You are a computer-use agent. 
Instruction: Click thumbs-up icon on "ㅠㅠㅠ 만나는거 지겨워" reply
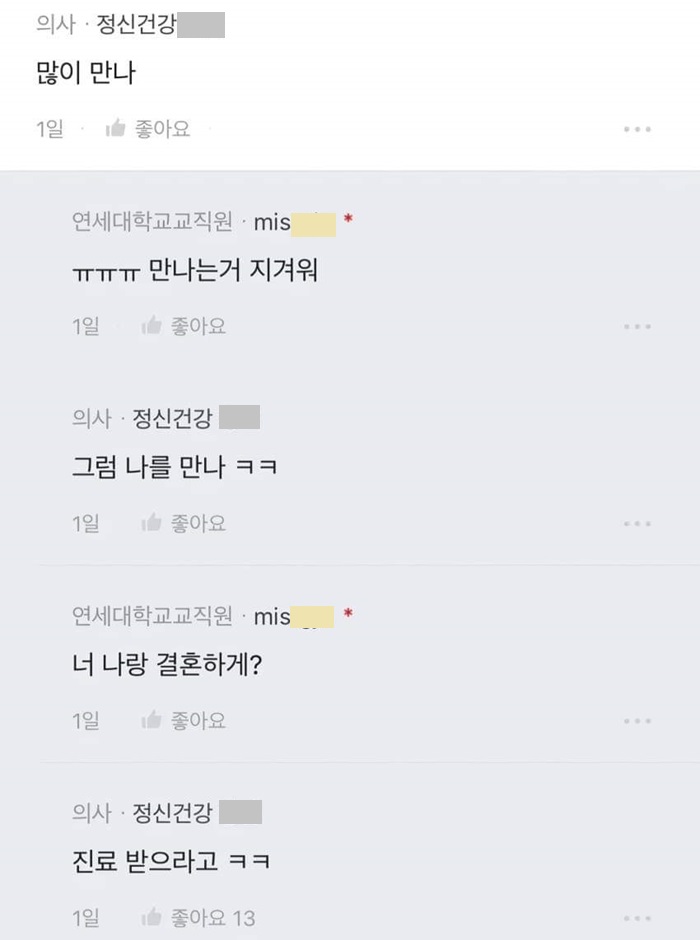152,326
